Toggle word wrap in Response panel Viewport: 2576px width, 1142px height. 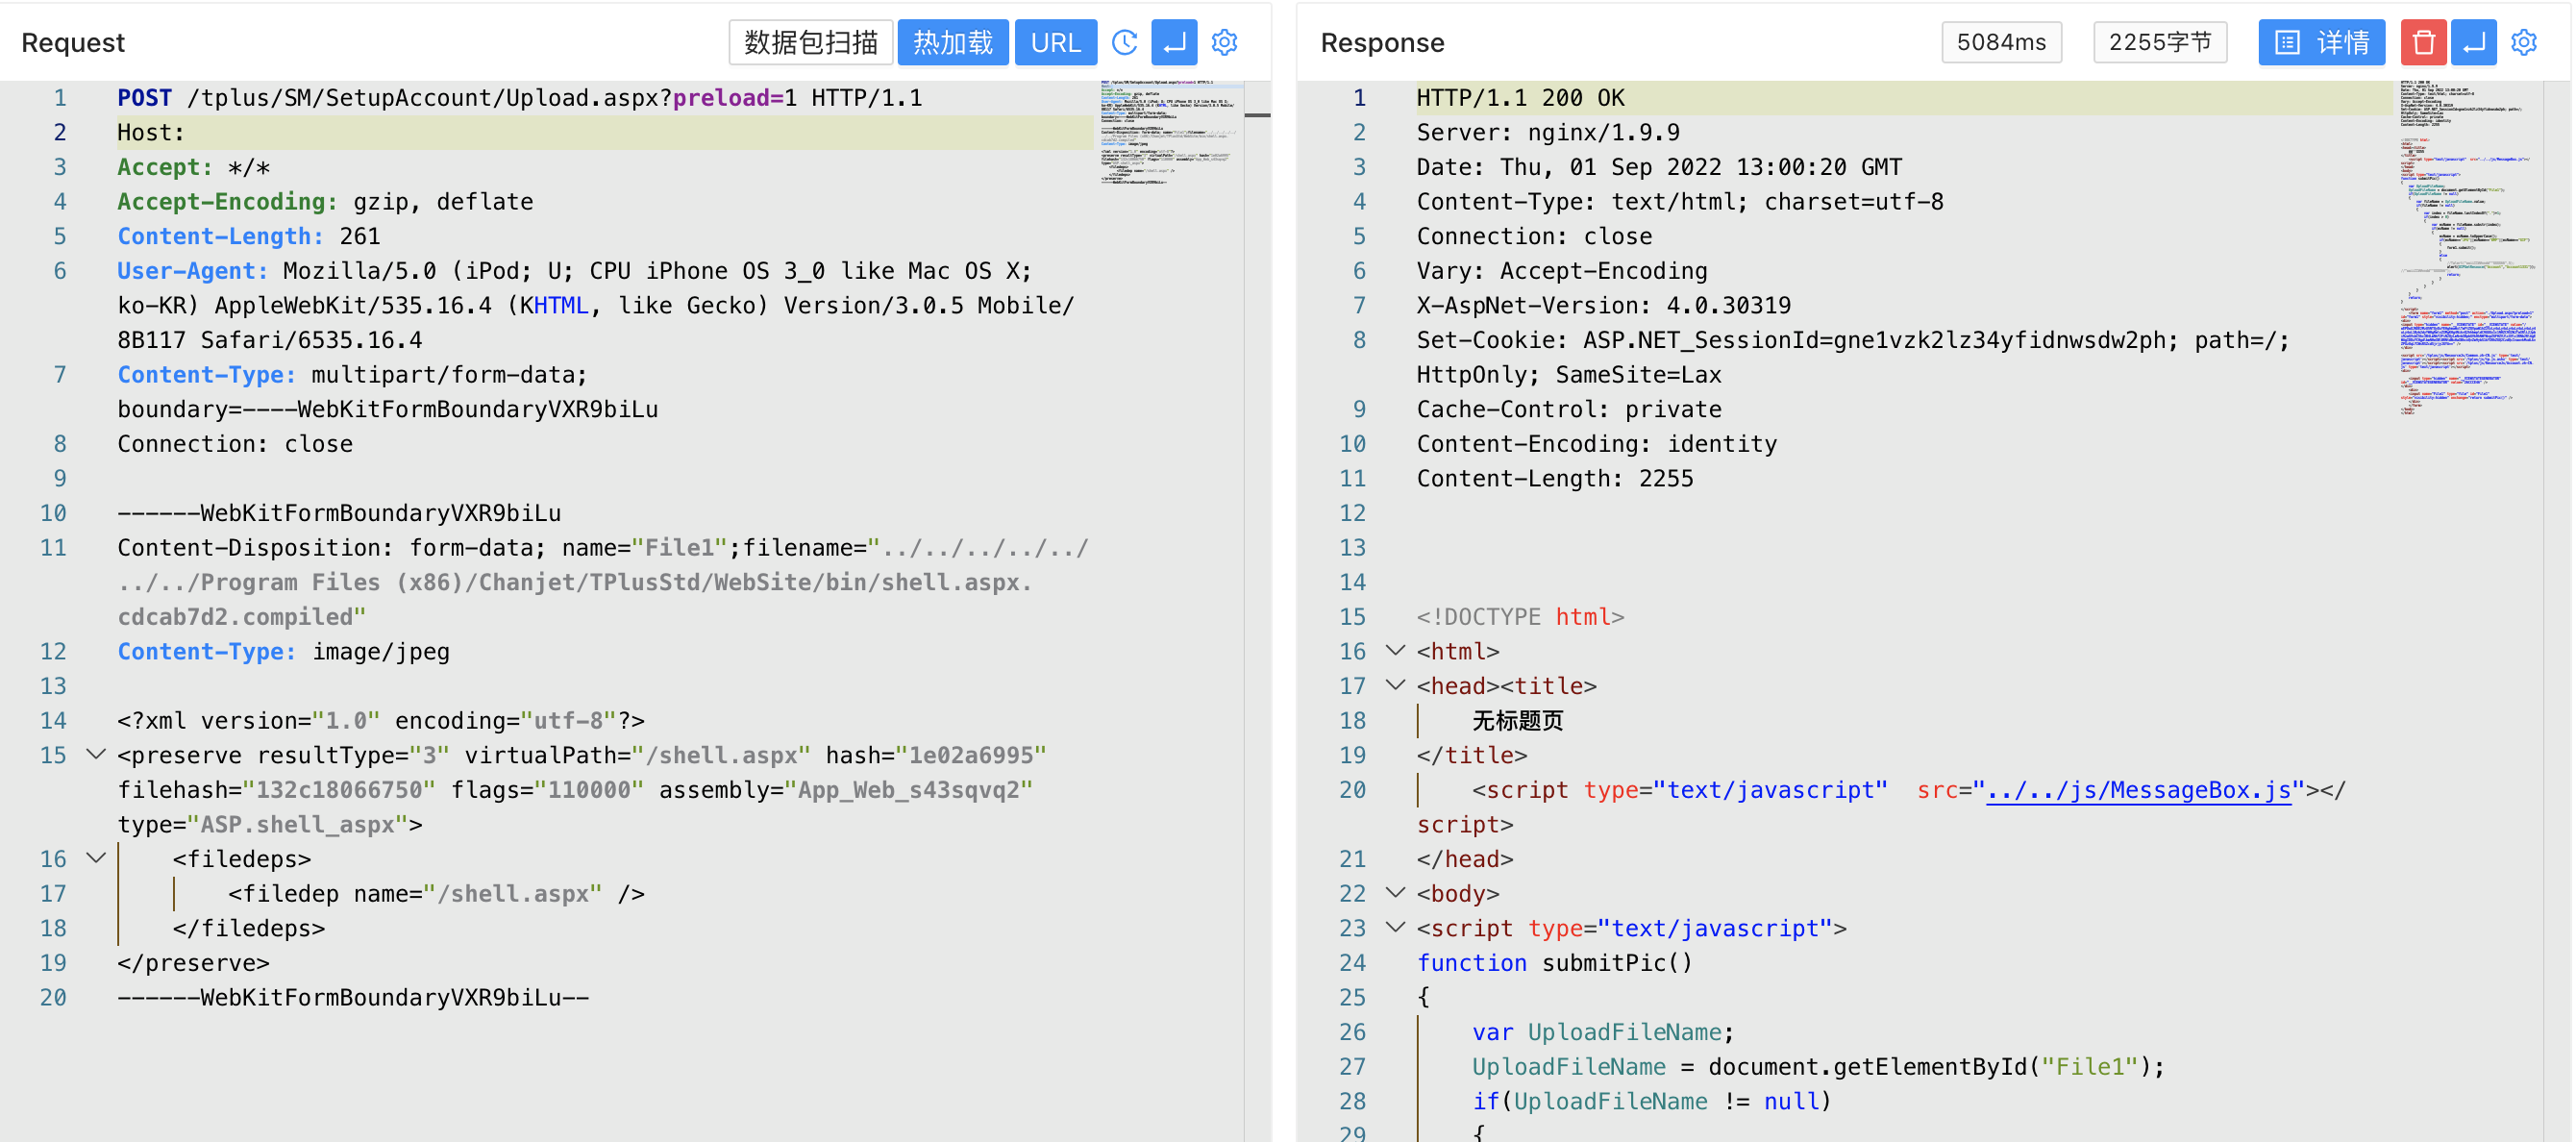tap(2473, 42)
